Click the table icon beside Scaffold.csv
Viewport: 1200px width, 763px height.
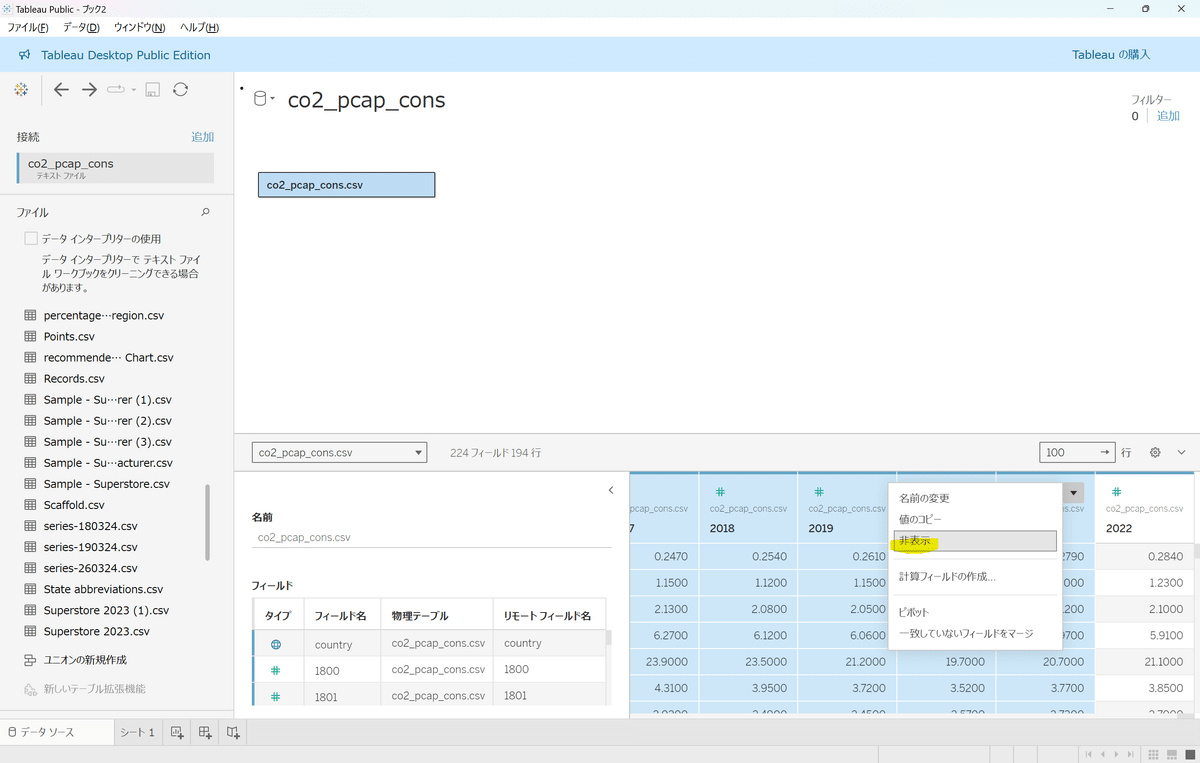coord(30,505)
